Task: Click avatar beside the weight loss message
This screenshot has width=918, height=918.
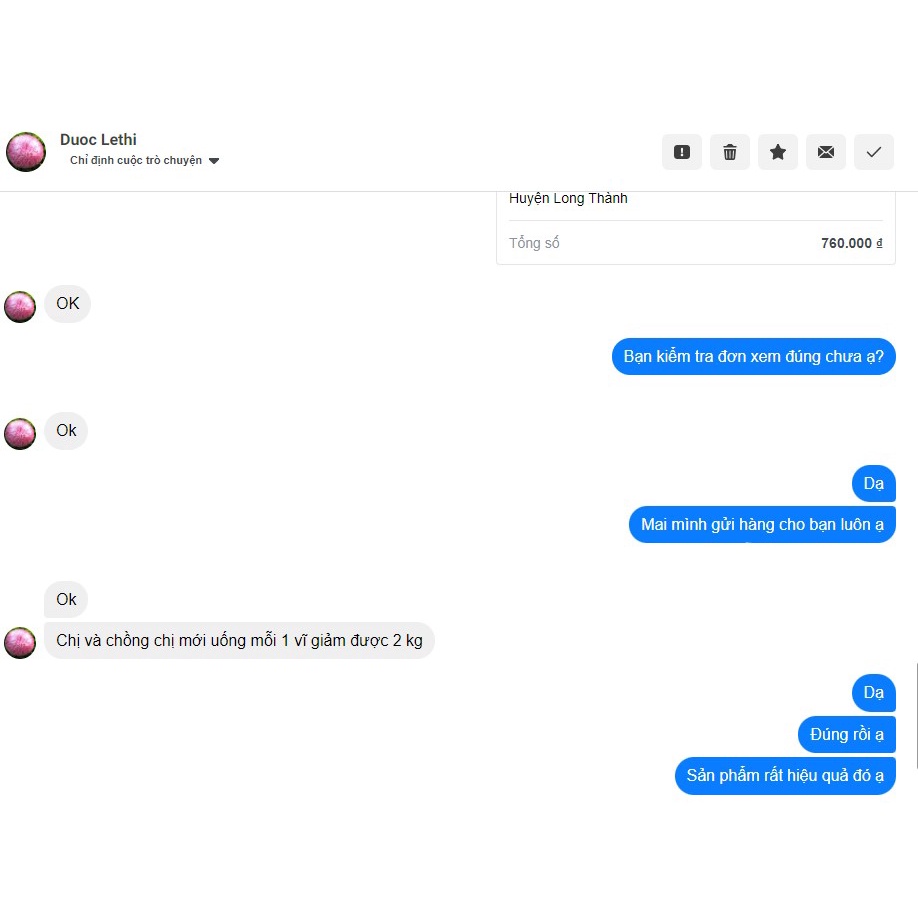Action: coord(20,643)
